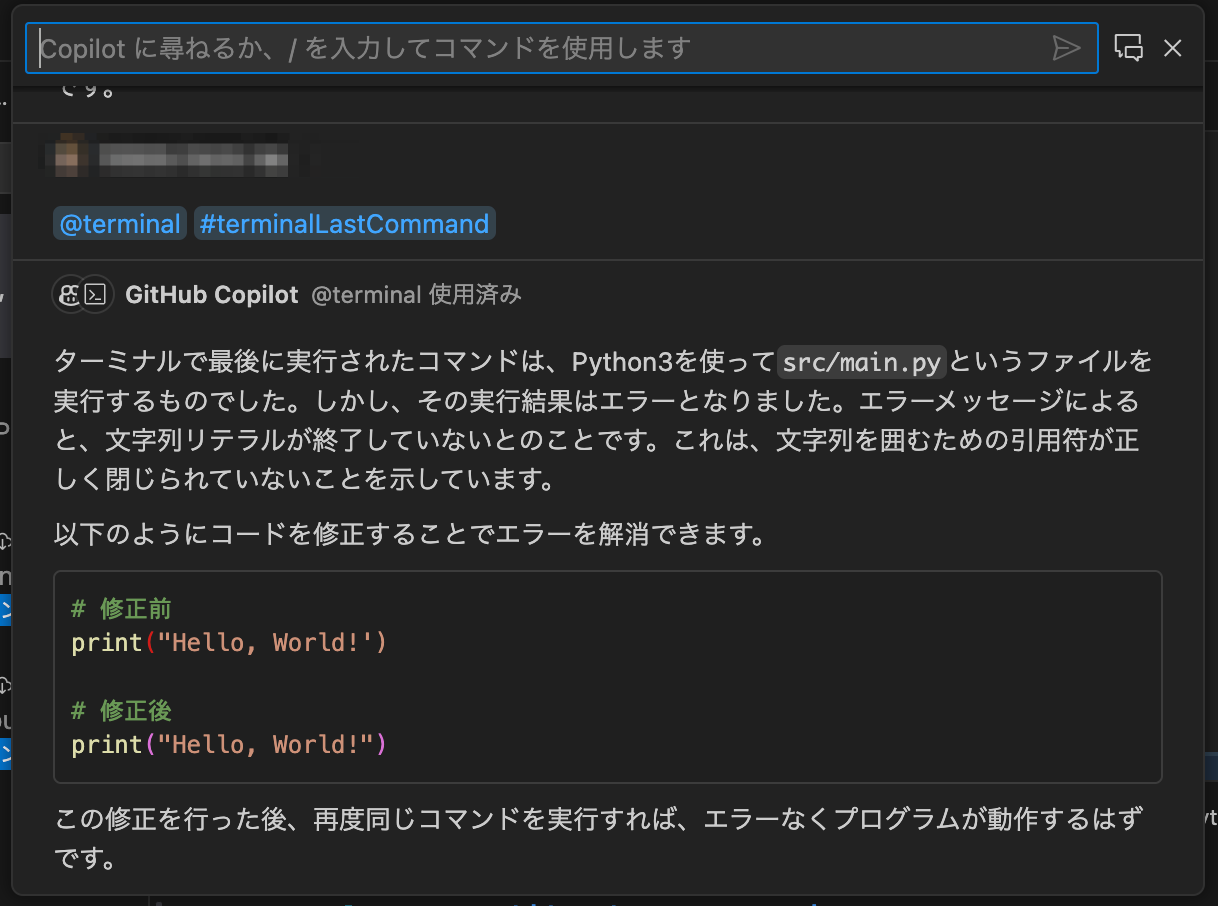Select the code block with the print fix
This screenshot has height=906, width=1218.
[x=608, y=676]
